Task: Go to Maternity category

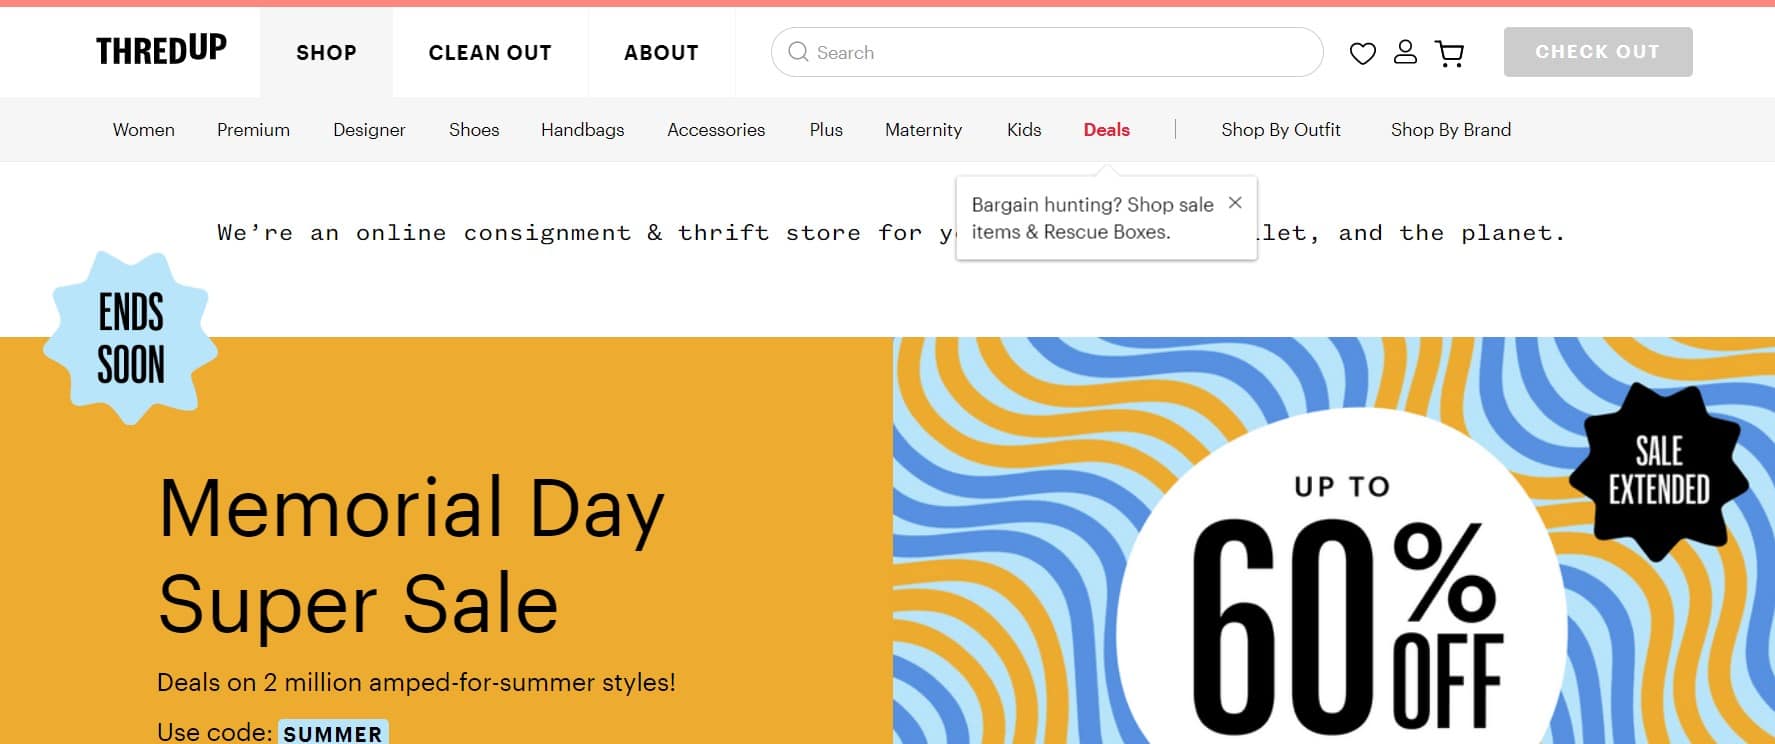Action: point(923,130)
